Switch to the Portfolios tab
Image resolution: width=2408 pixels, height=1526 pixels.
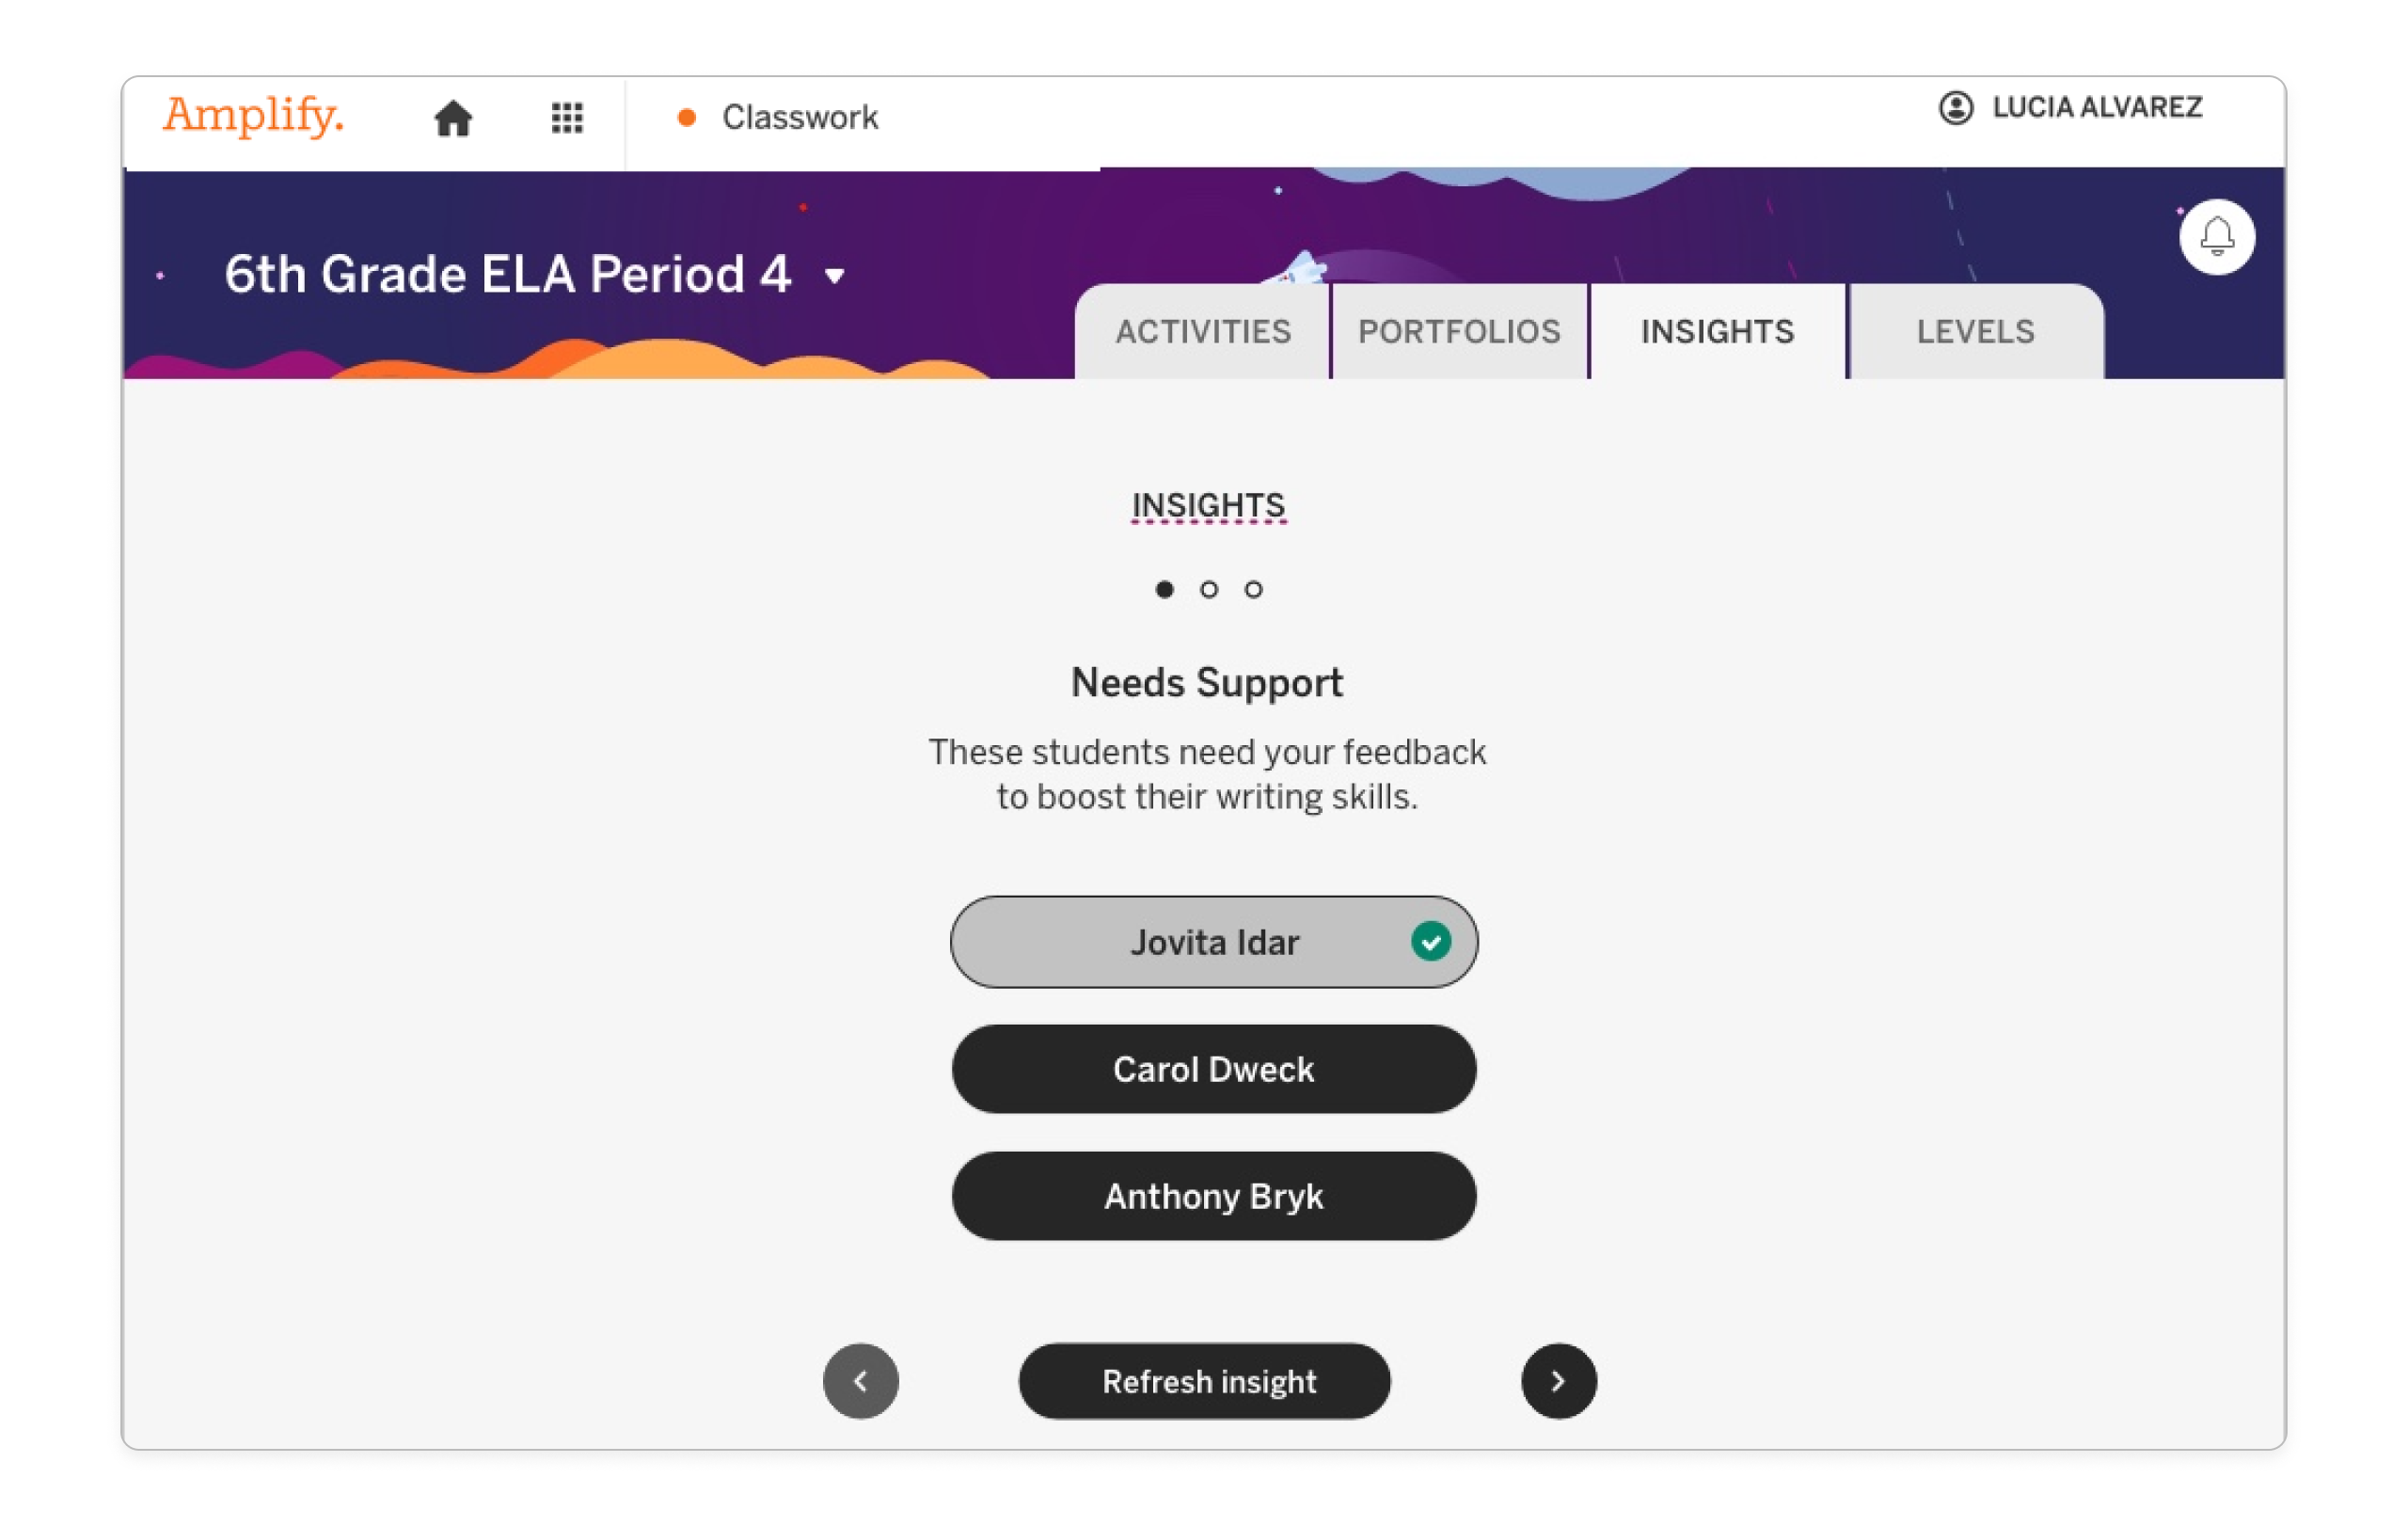coord(1460,331)
